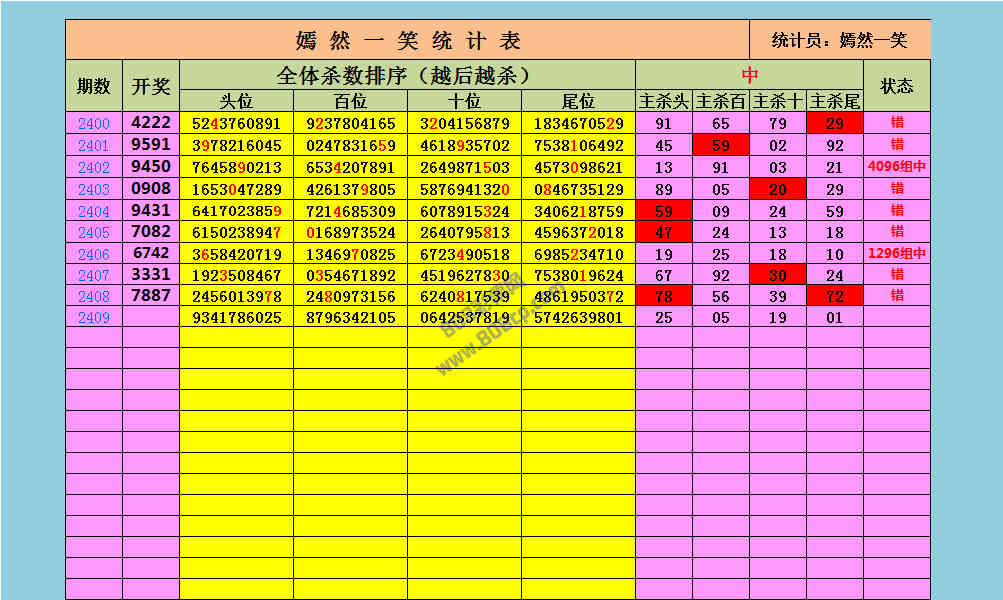This screenshot has height=600, width=1003.
Task: Click the 嫣然一笑统计表 title cell
Action: tap(408, 40)
